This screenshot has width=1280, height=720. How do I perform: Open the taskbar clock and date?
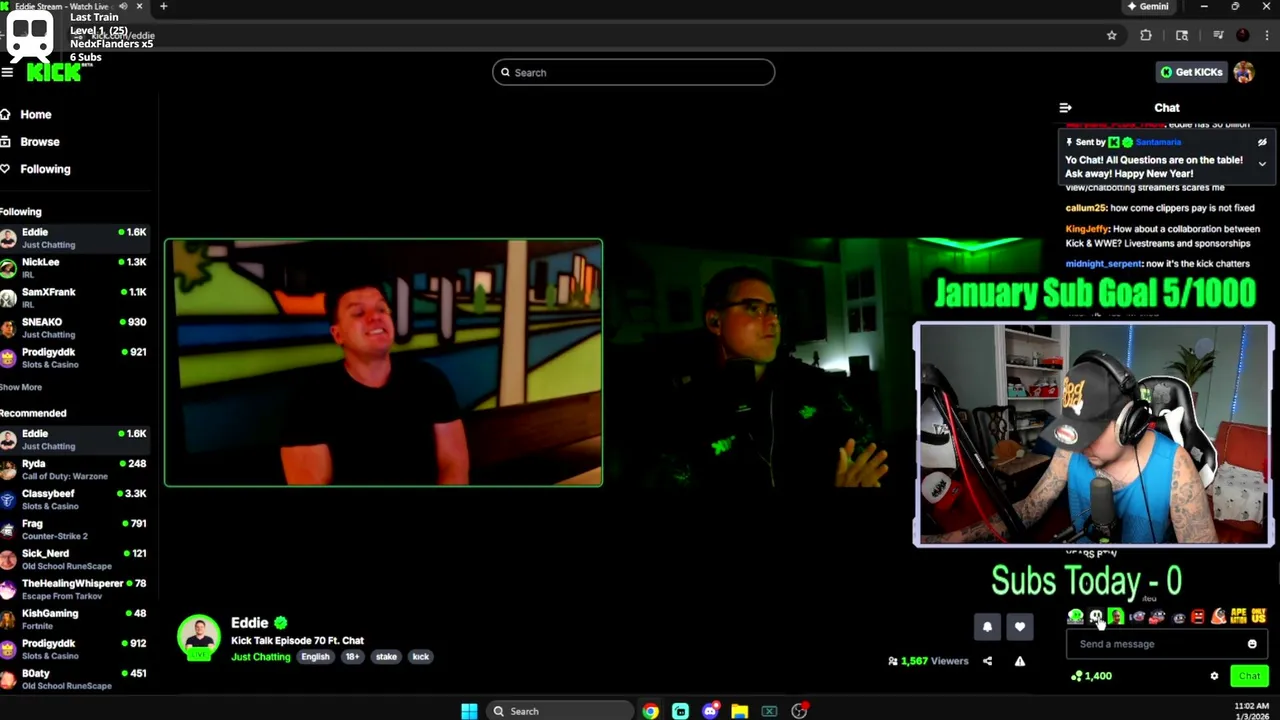point(1251,711)
